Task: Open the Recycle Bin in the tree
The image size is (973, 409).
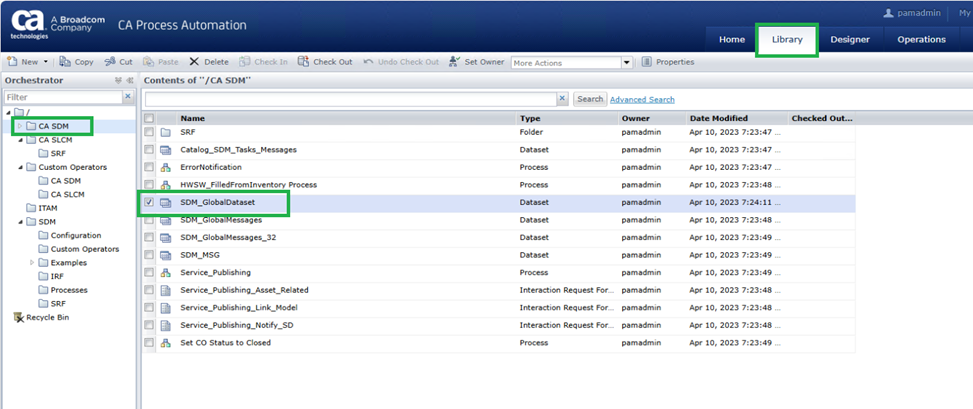Action: [19, 317]
